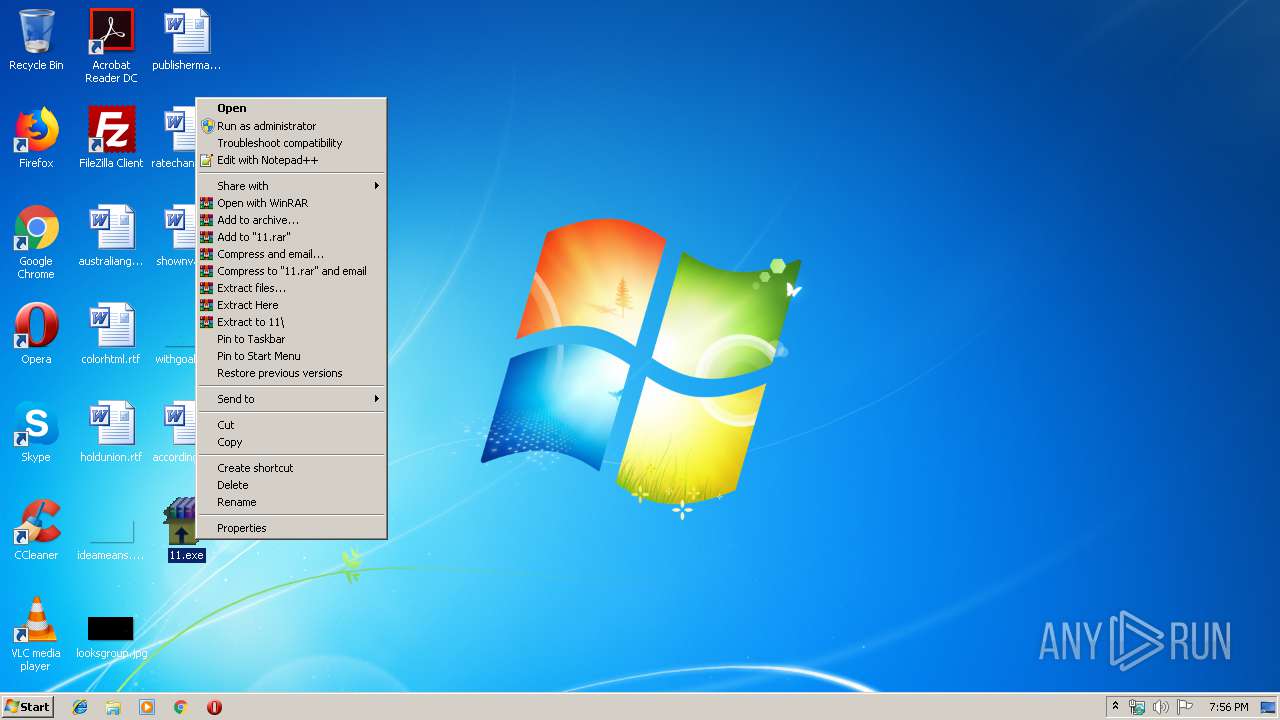Open Opera from the taskbar
The height and width of the screenshot is (720, 1280).
coord(214,707)
